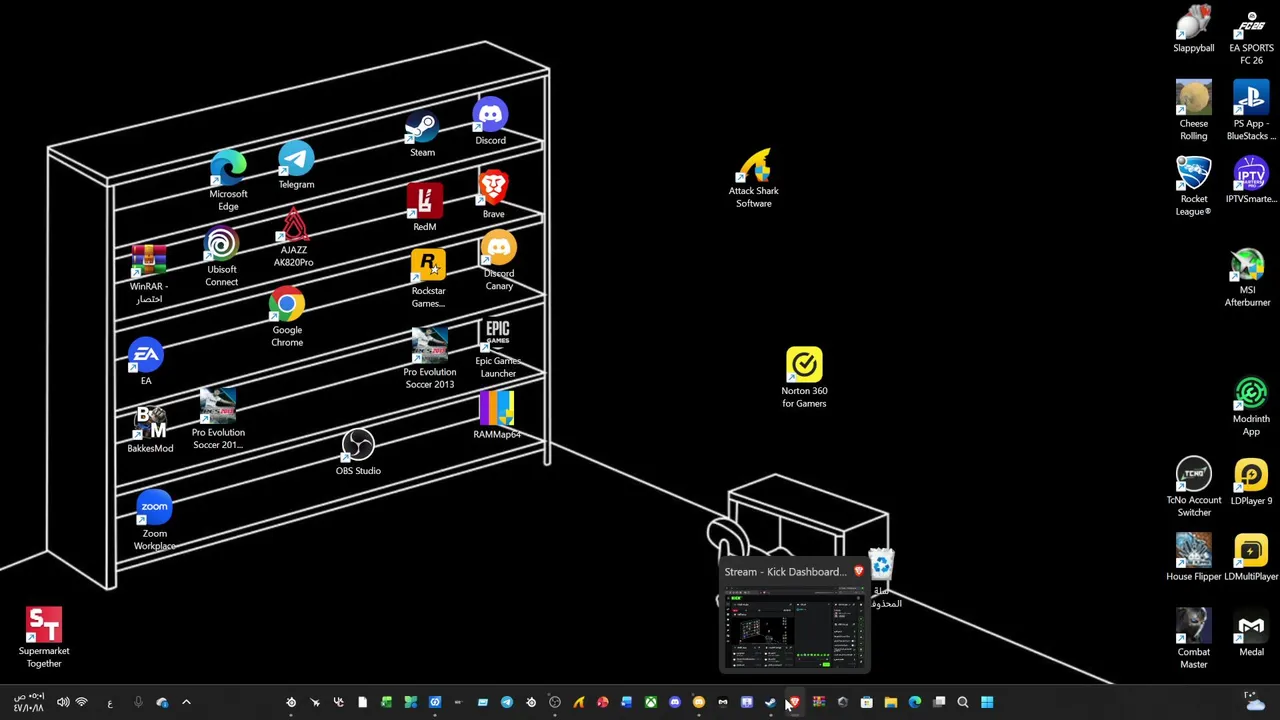Select the Slappyball game icon
The height and width of the screenshot is (720, 1280).
click(x=1194, y=22)
